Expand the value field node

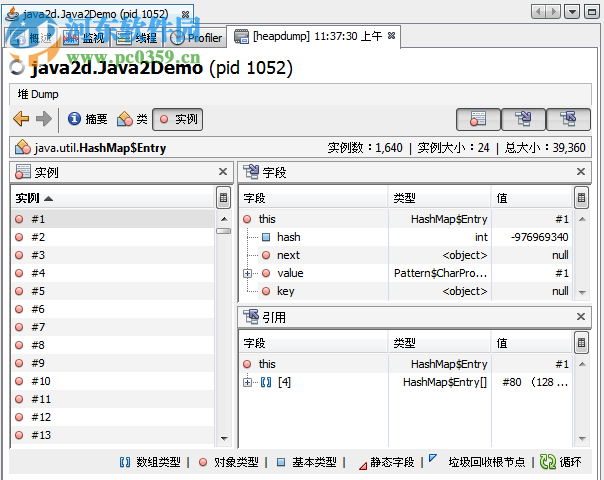[247, 273]
